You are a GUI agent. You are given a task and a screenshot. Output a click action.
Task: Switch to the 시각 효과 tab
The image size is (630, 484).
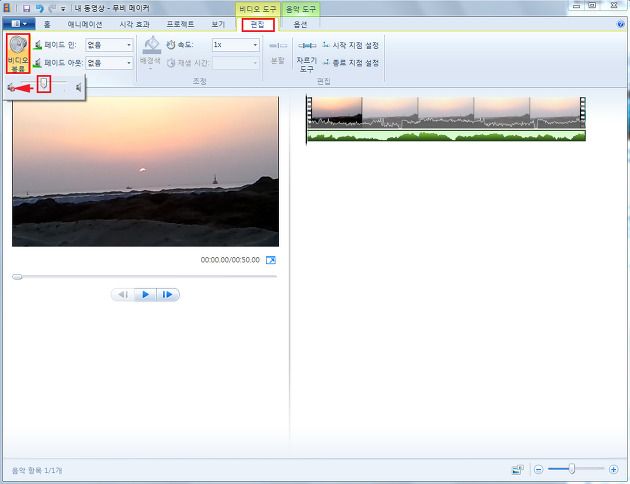pos(135,24)
